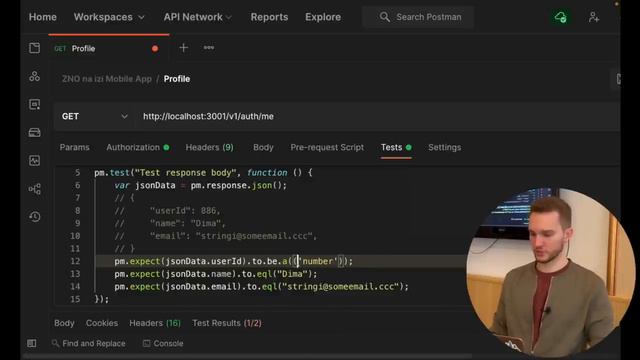Click line 6 var jsonData statement
Viewport: 640px width, 360px height.
click(200, 185)
